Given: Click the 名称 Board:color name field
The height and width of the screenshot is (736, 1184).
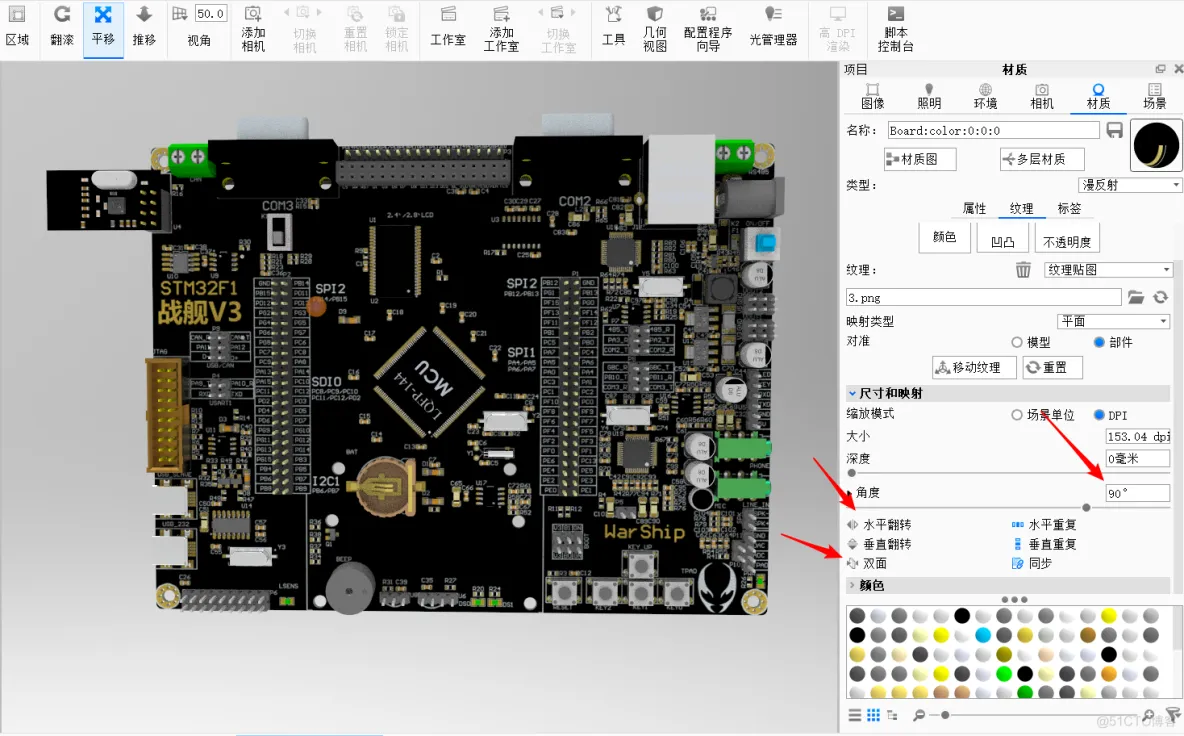Looking at the screenshot, I should pyautogui.click(x=993, y=131).
